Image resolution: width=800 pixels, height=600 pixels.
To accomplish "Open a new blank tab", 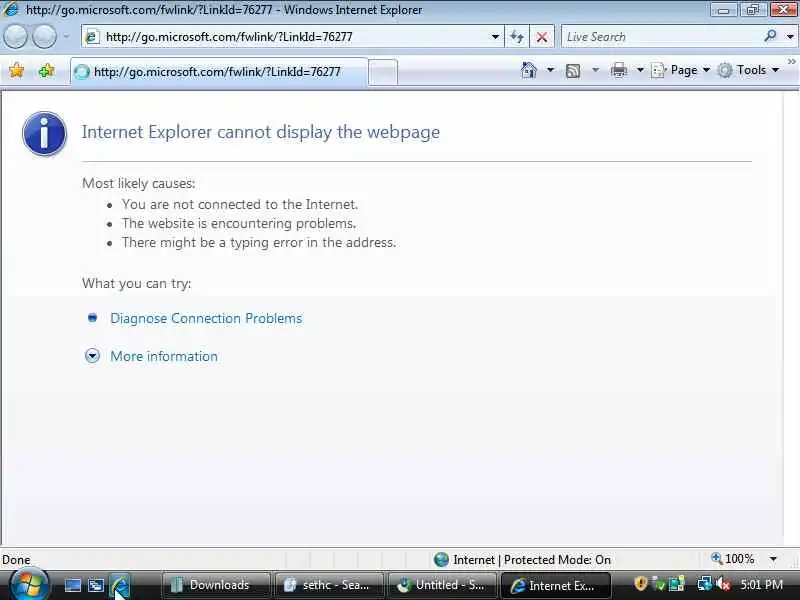I will click(383, 72).
